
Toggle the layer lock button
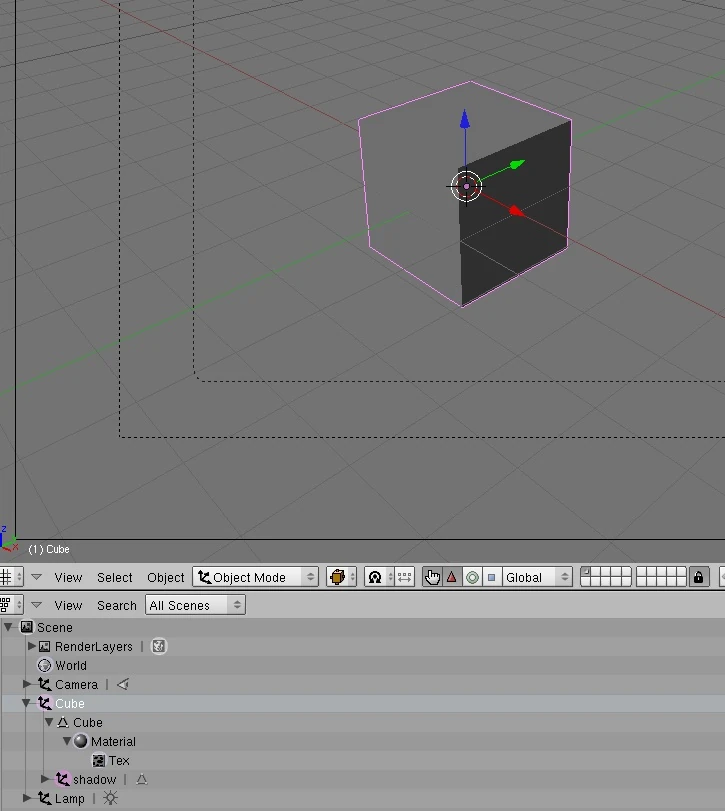[699, 577]
